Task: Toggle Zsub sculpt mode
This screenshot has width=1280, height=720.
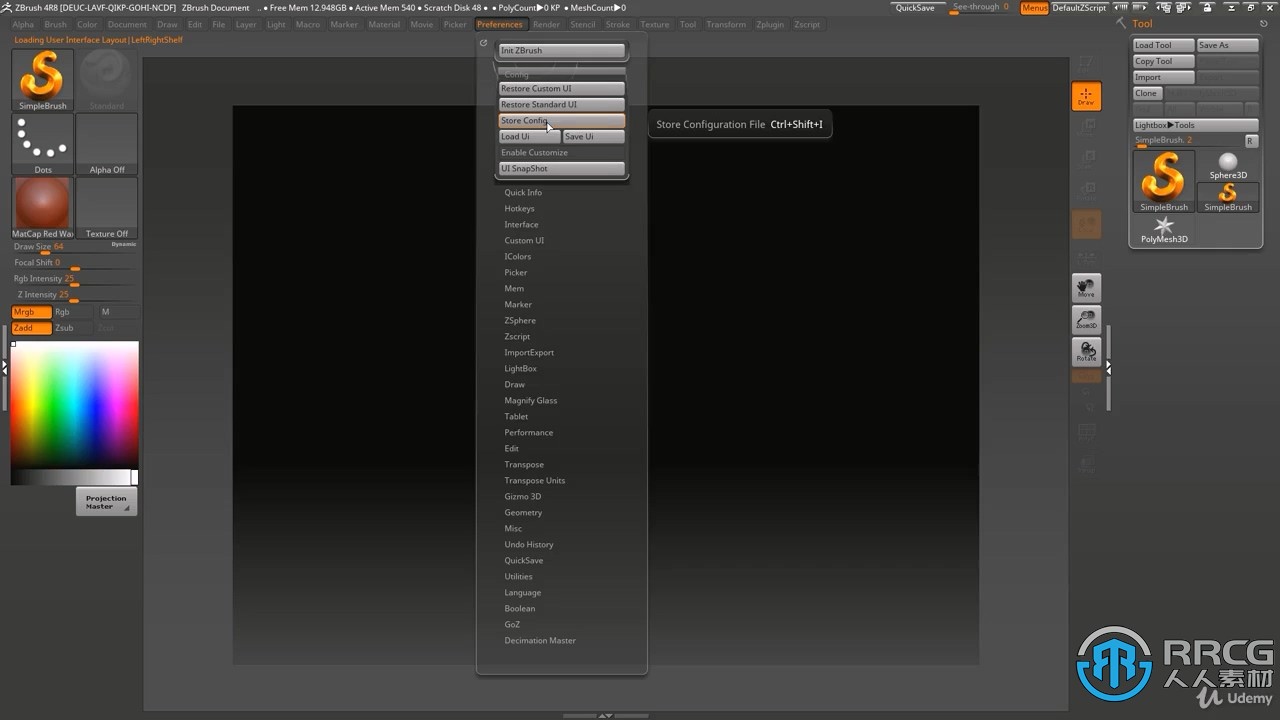Action: 72,328
